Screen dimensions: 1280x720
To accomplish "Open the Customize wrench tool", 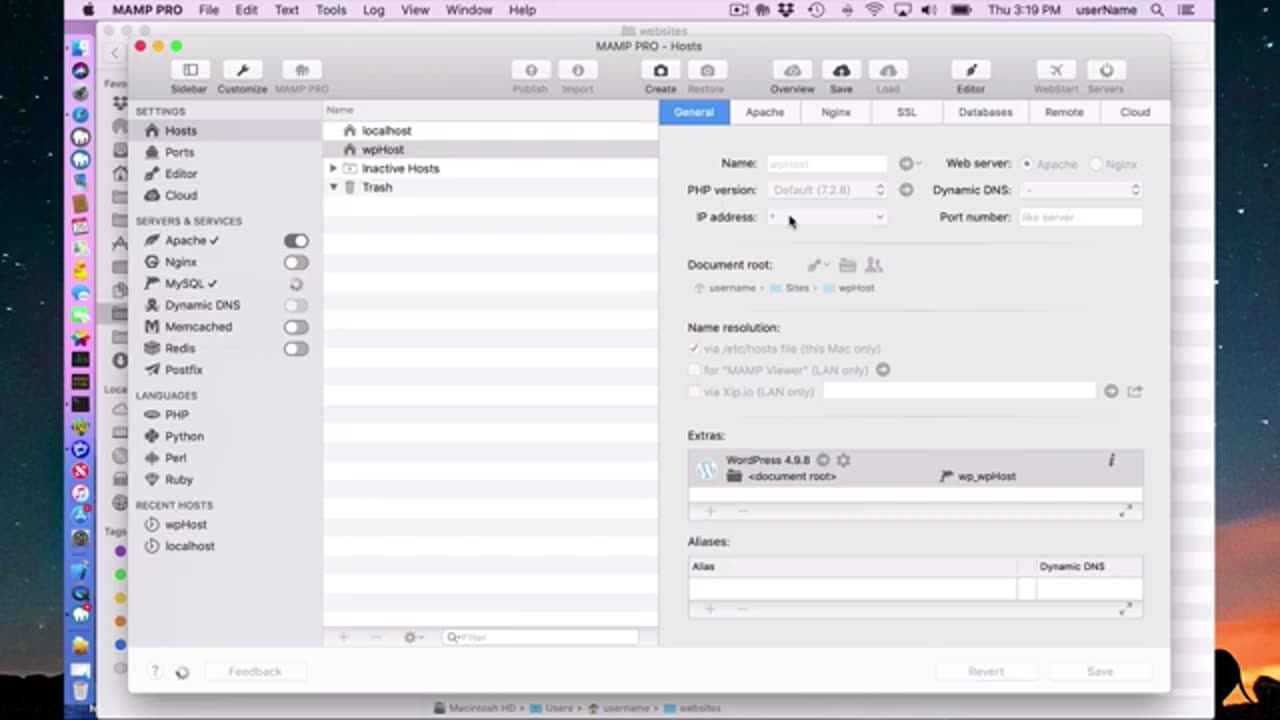I will coord(242,70).
